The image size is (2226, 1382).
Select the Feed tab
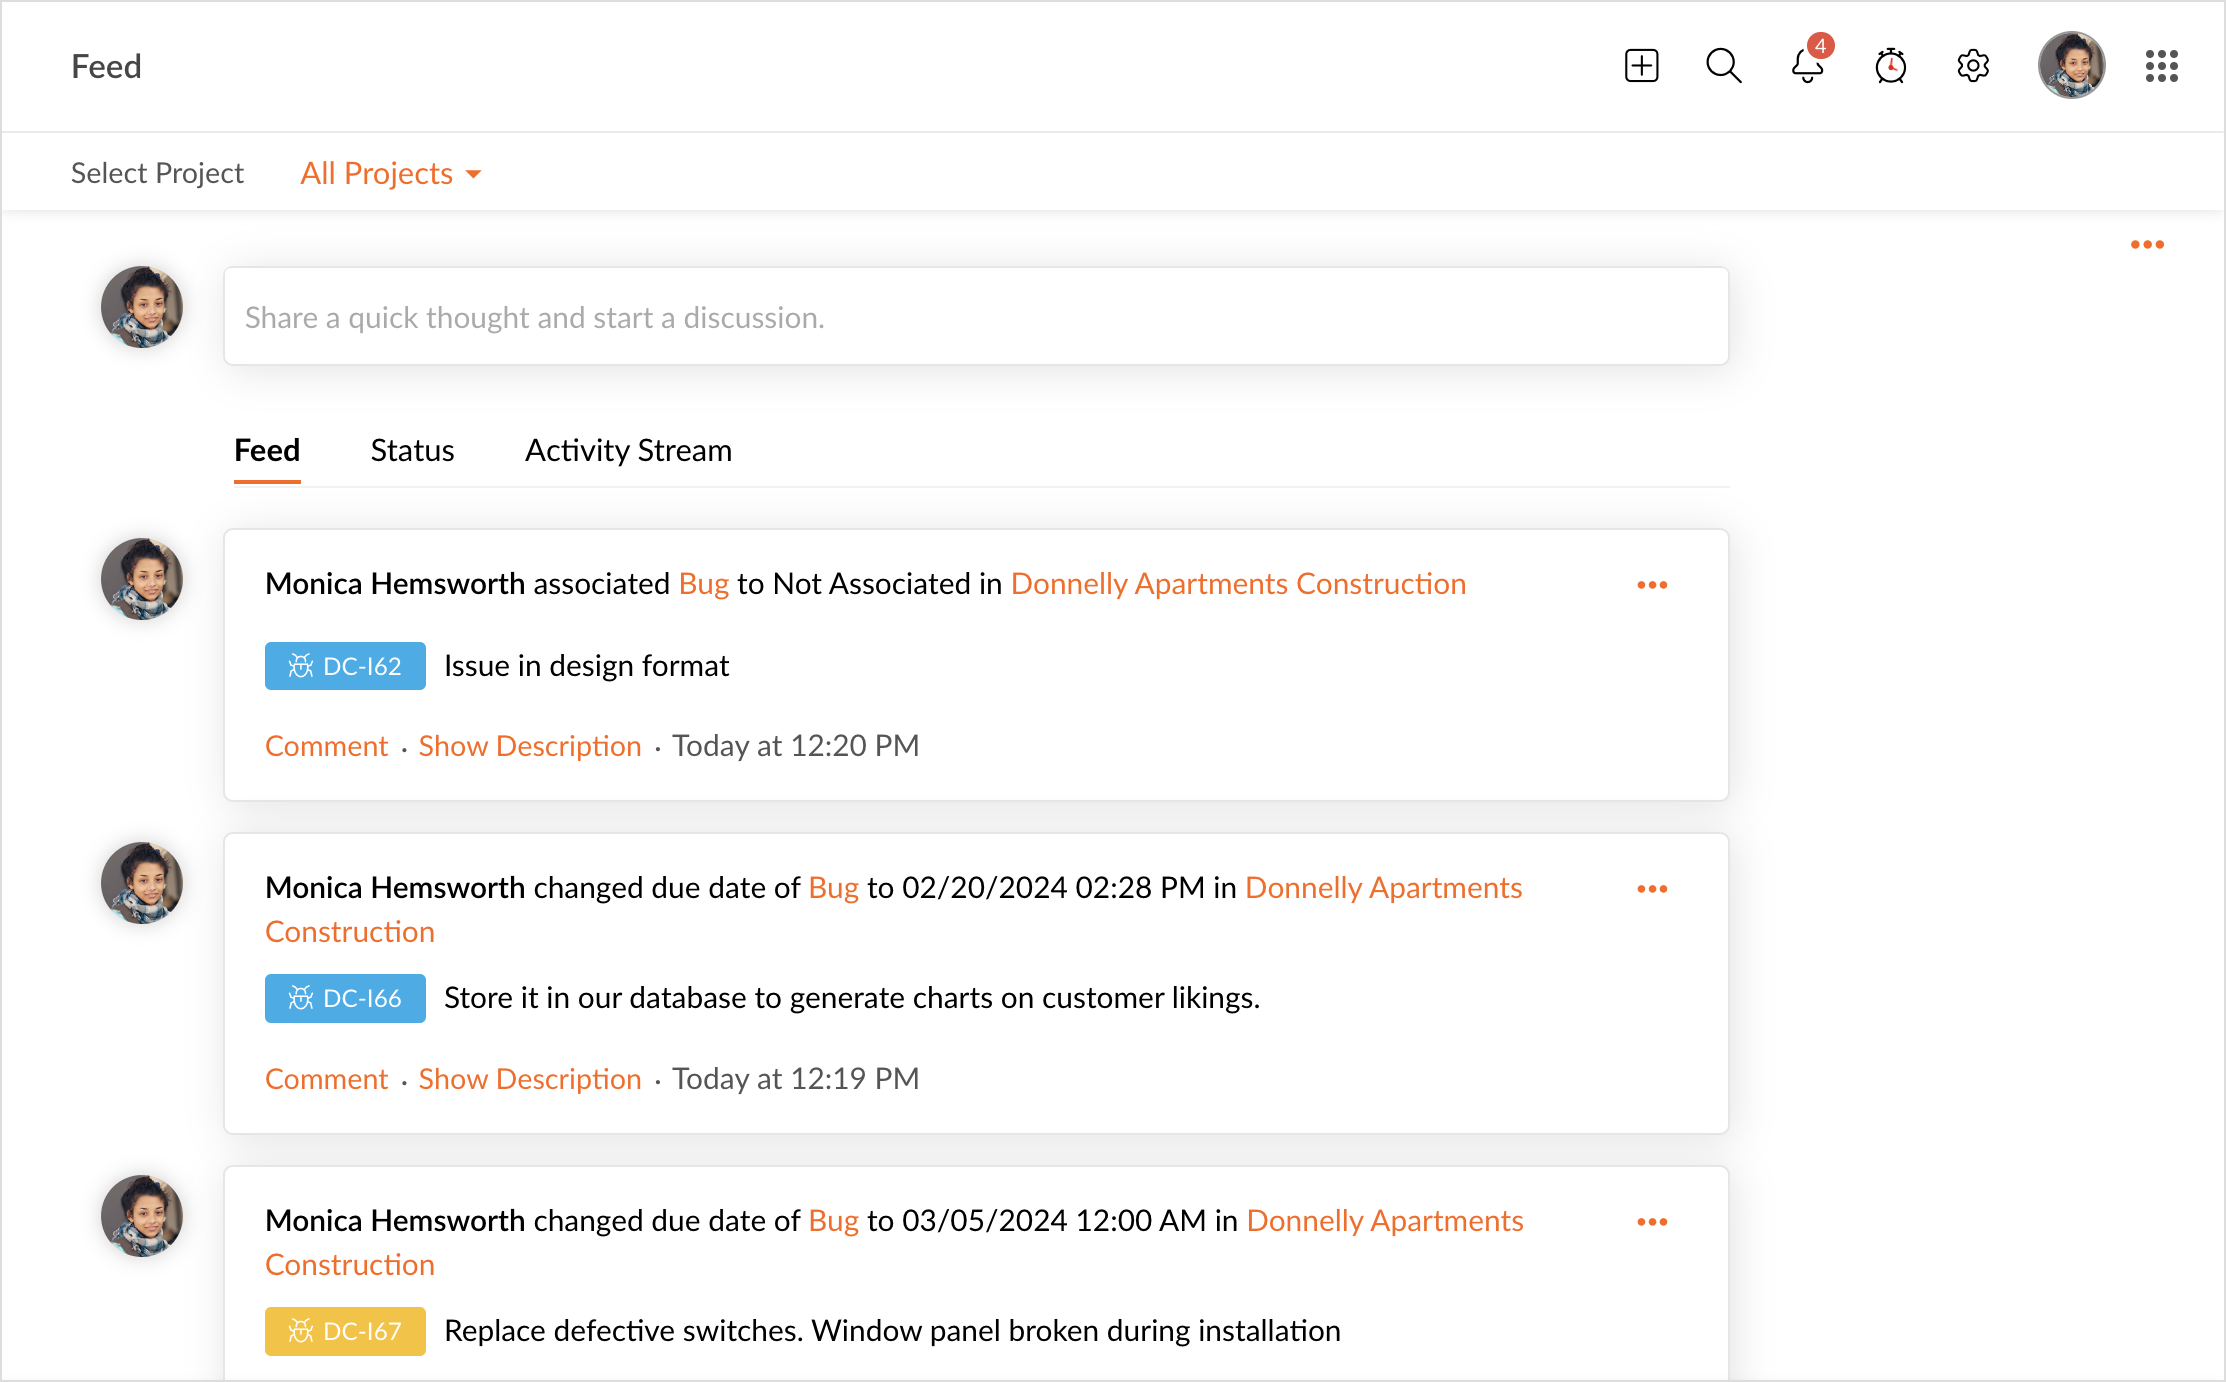pos(267,451)
